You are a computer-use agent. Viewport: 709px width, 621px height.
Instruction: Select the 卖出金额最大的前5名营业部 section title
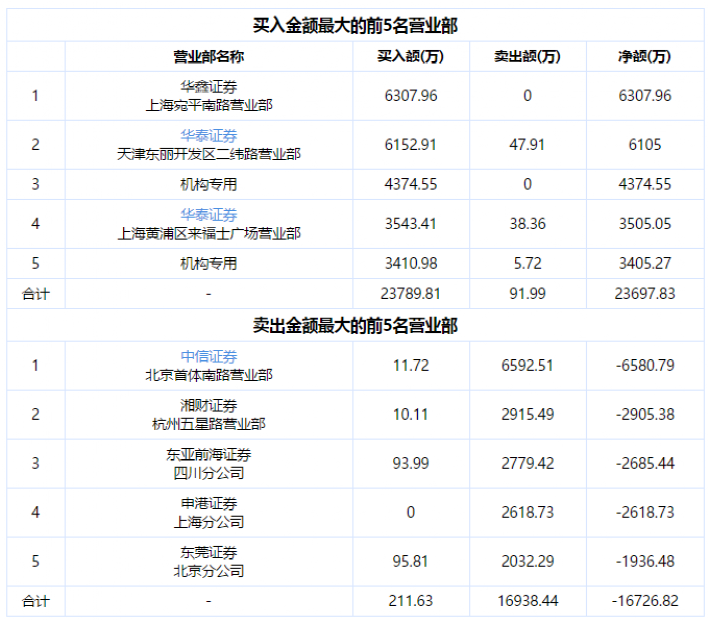click(354, 326)
